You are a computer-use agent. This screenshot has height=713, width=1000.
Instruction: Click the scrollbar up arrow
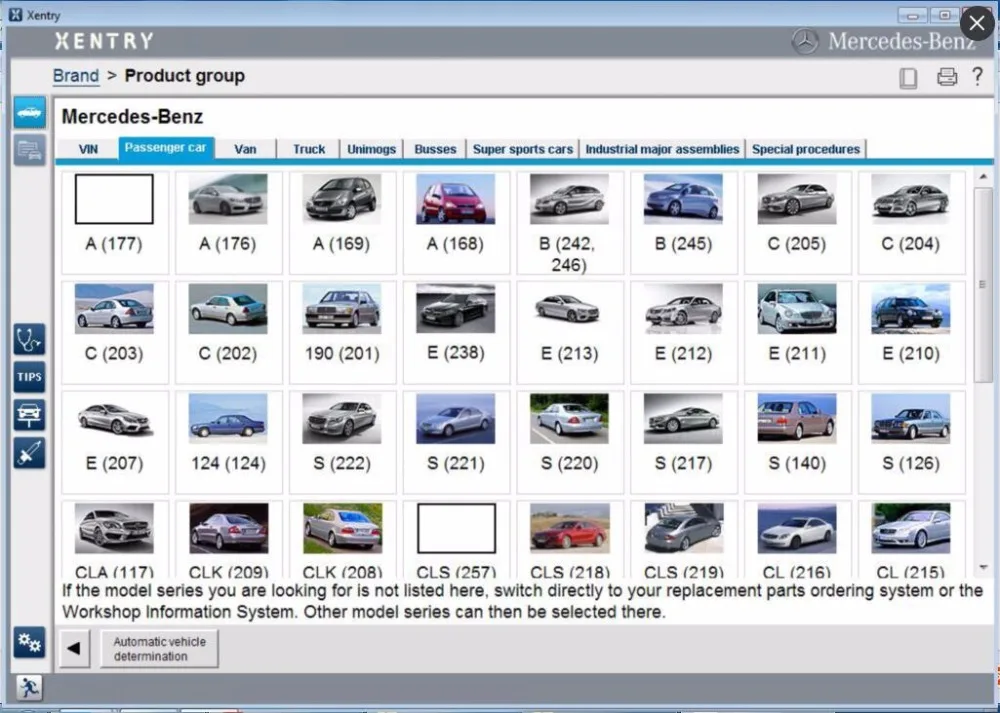pos(983,176)
